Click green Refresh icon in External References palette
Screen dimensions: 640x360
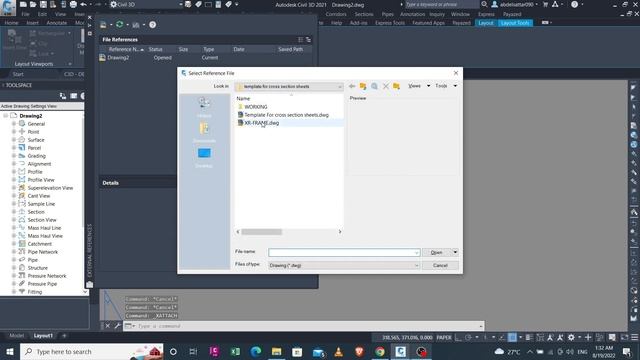(120, 24)
